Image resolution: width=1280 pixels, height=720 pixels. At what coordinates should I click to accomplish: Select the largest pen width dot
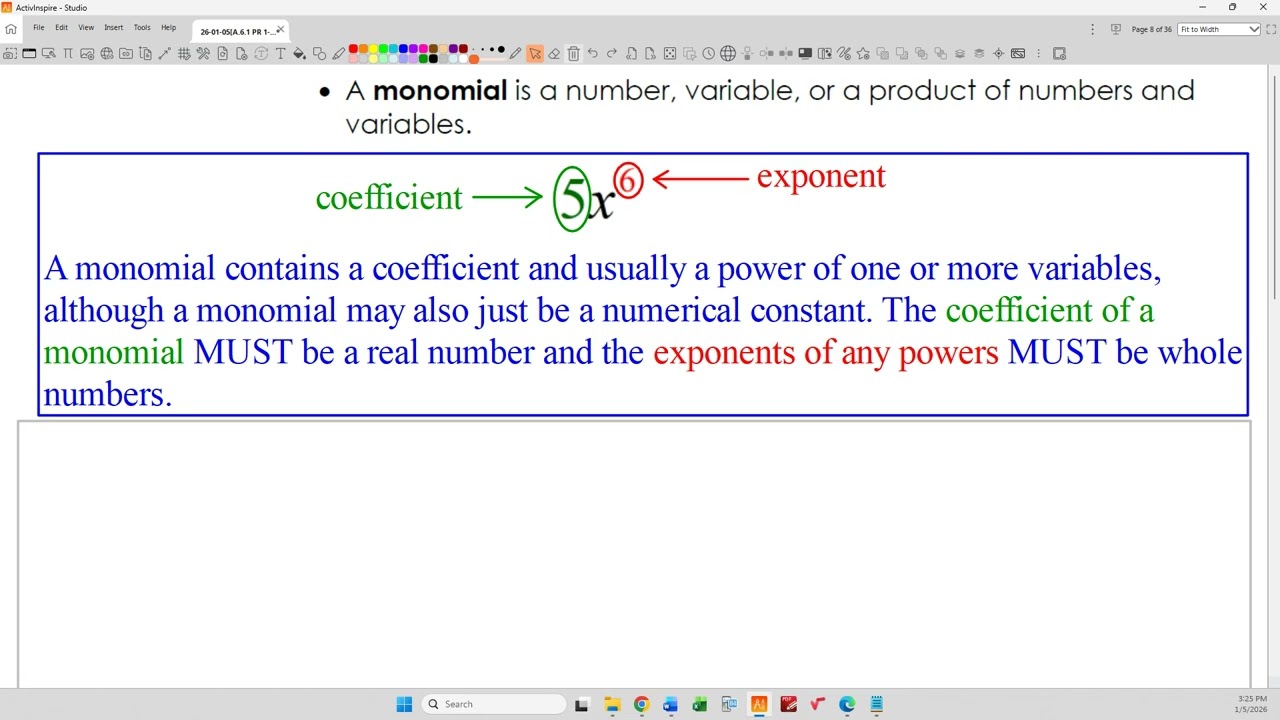pos(501,48)
